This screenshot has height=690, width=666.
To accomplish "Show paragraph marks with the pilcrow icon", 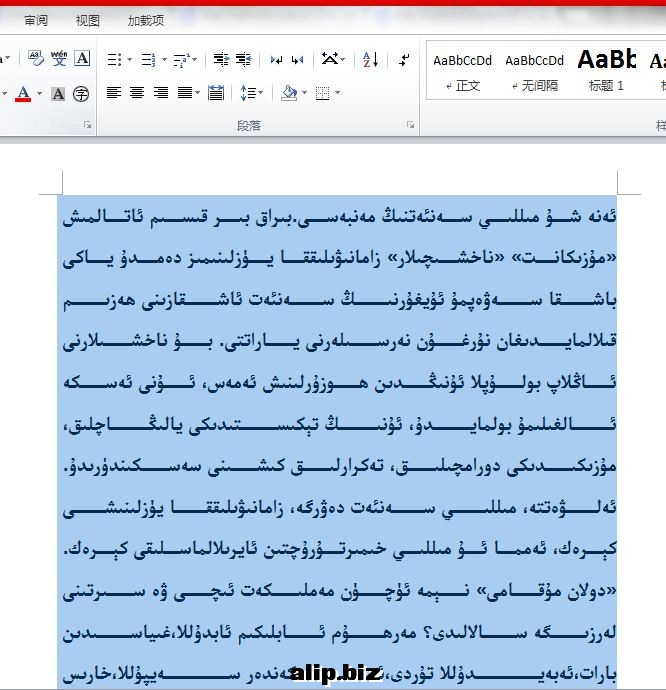I will 404,60.
